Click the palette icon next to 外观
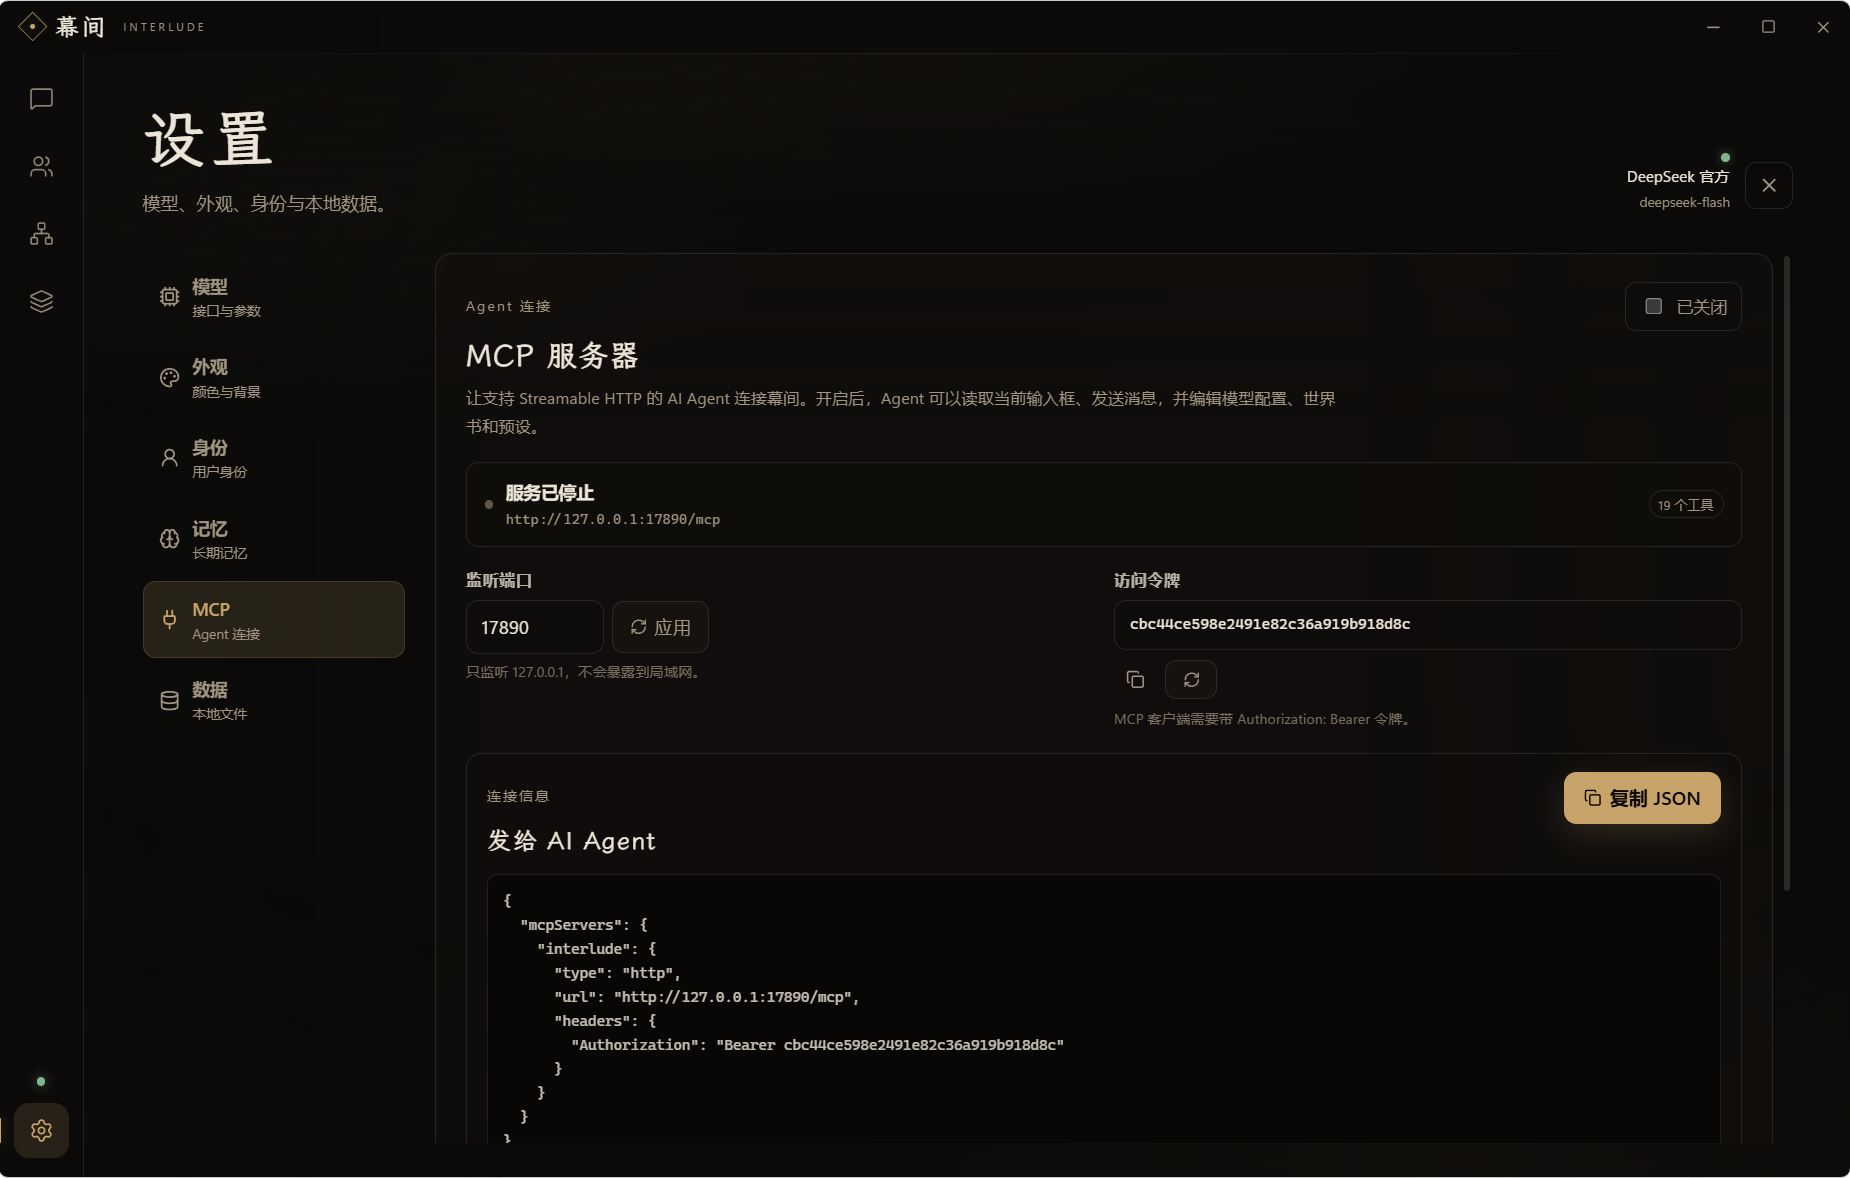The width and height of the screenshot is (1850, 1178). [170, 378]
